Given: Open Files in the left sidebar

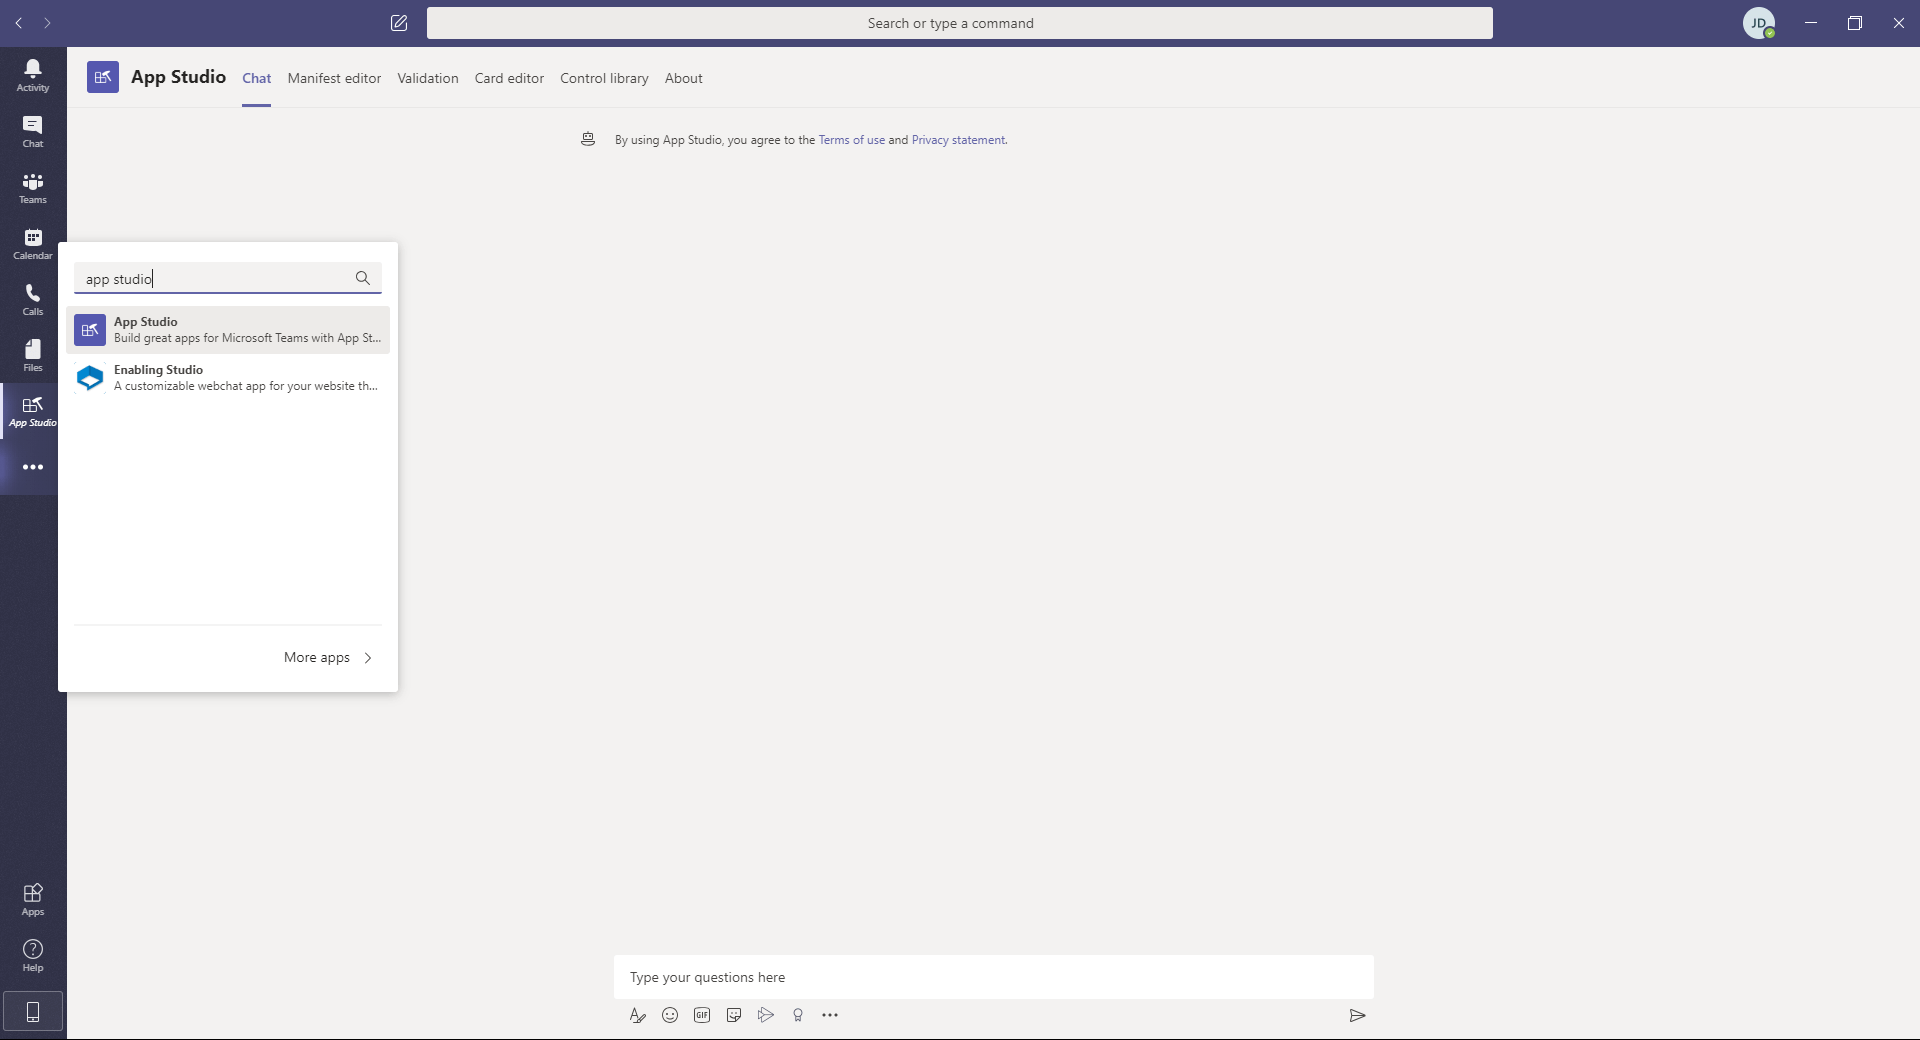Looking at the screenshot, I should (x=33, y=355).
